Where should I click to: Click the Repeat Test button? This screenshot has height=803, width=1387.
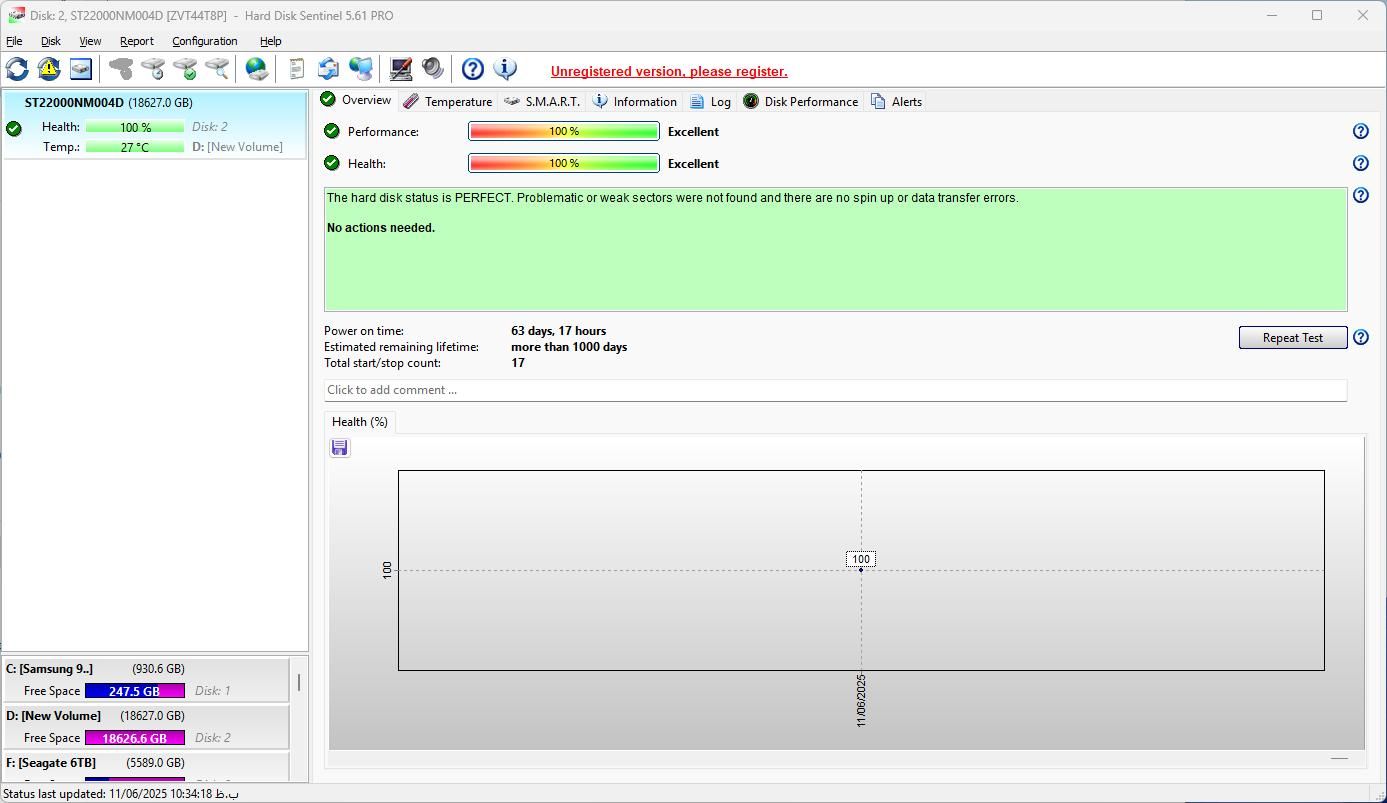pyautogui.click(x=1293, y=337)
